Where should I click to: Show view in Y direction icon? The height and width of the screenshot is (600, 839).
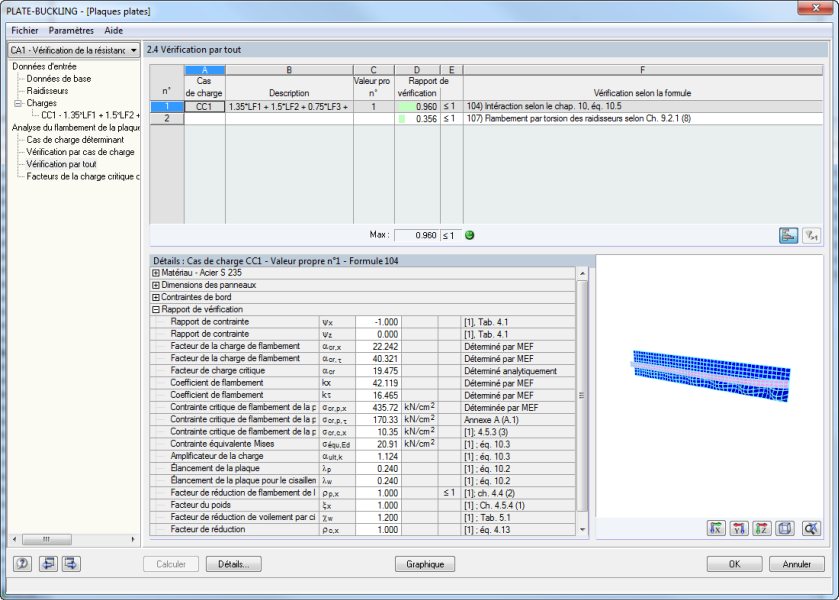[x=739, y=529]
